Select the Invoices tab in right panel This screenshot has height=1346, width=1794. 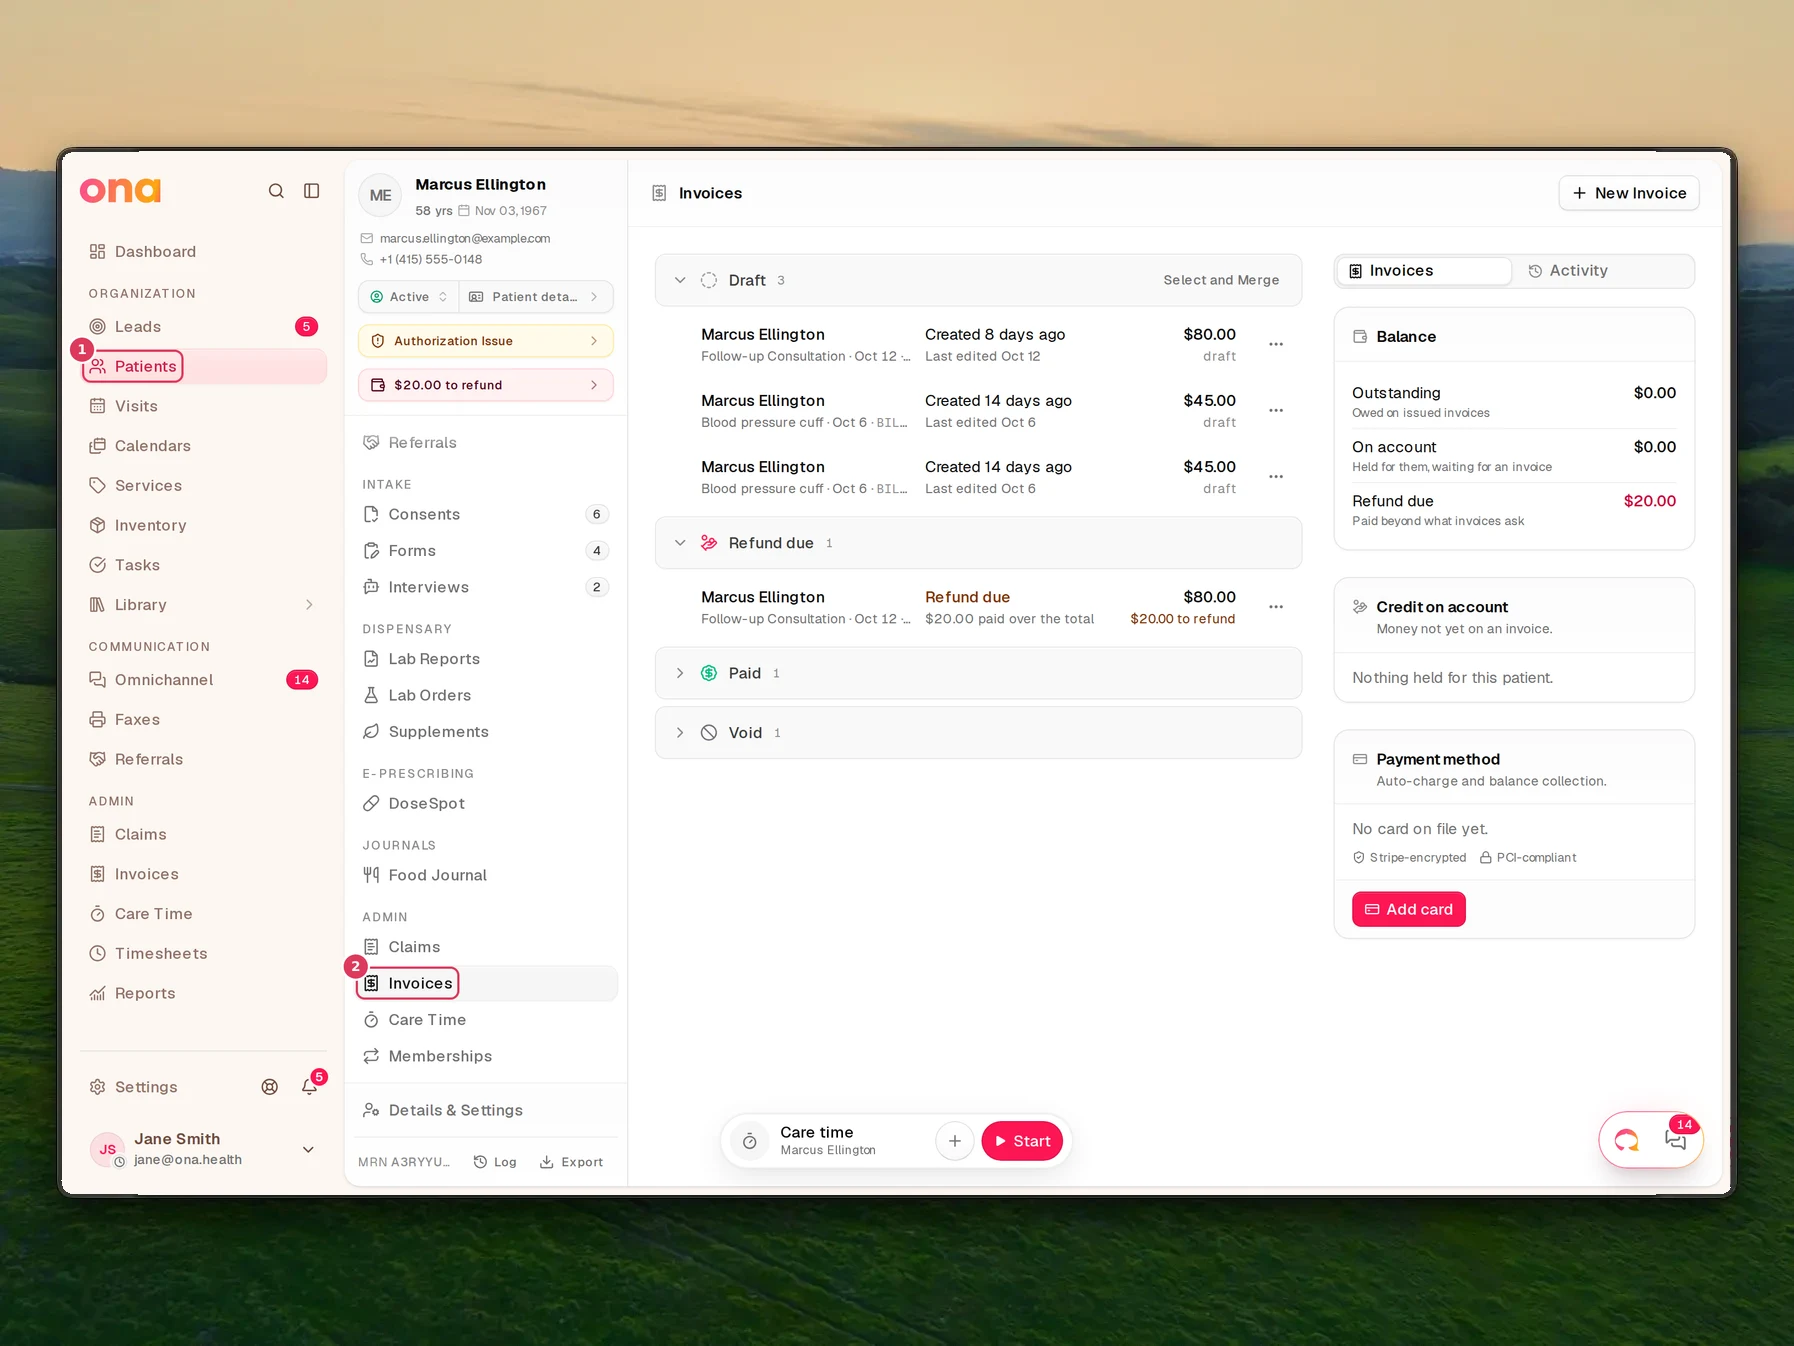point(1424,271)
